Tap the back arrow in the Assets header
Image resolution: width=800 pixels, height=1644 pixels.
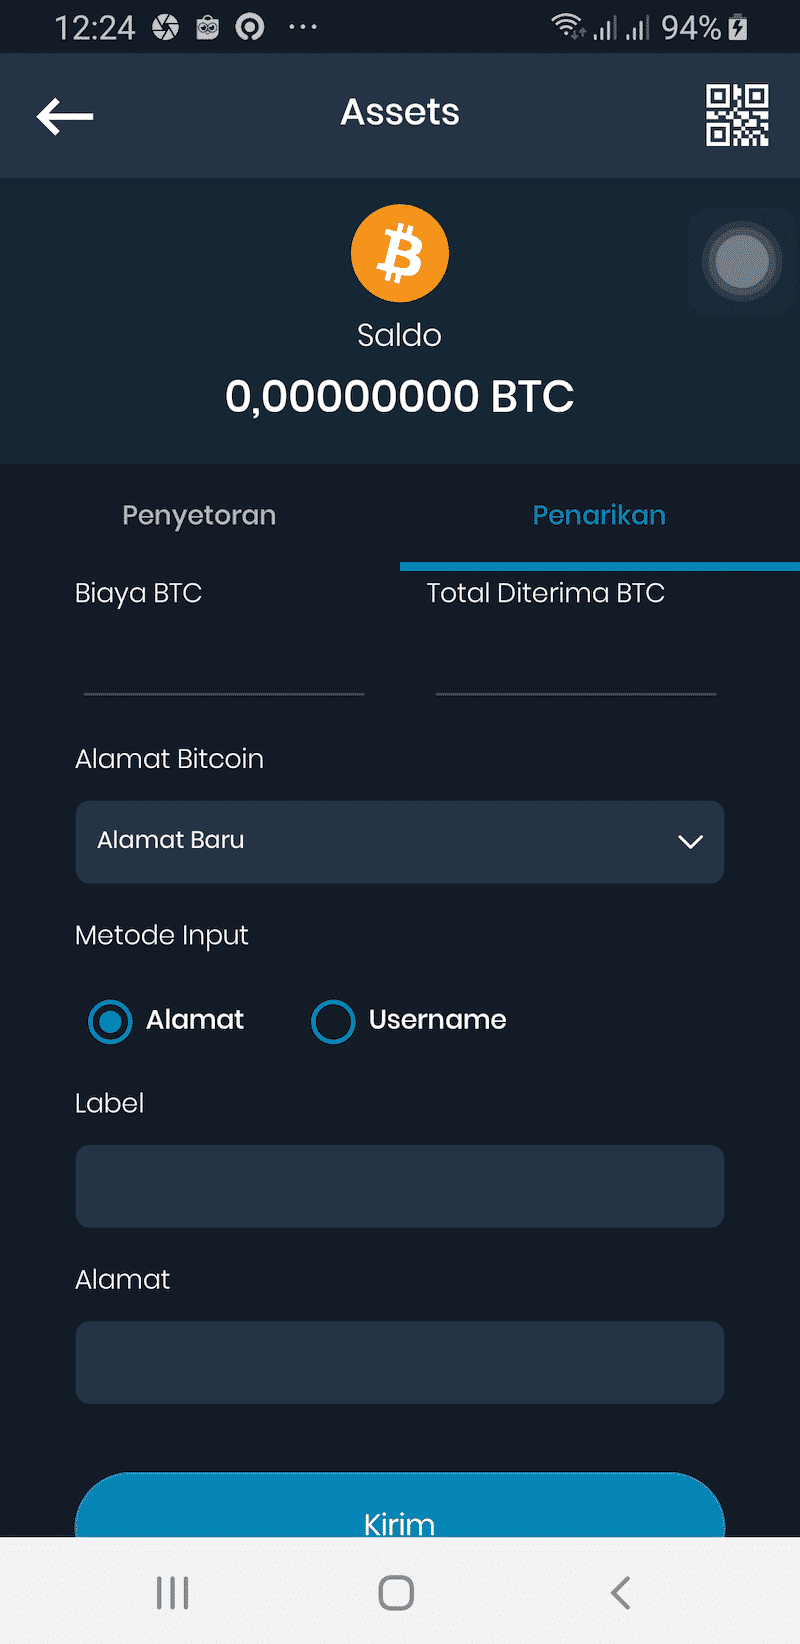coord(64,115)
